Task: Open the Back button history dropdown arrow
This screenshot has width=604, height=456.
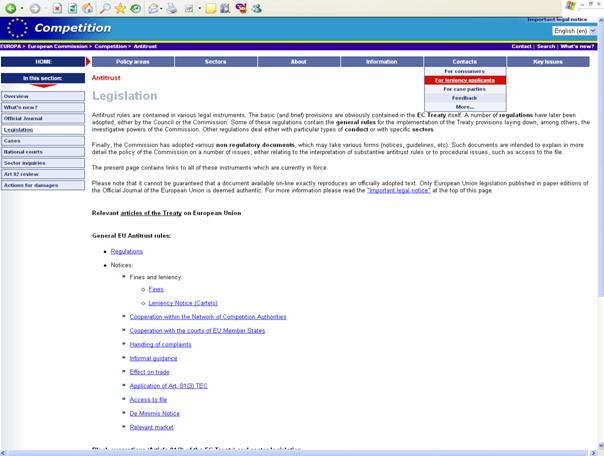Action: click(x=22, y=8)
